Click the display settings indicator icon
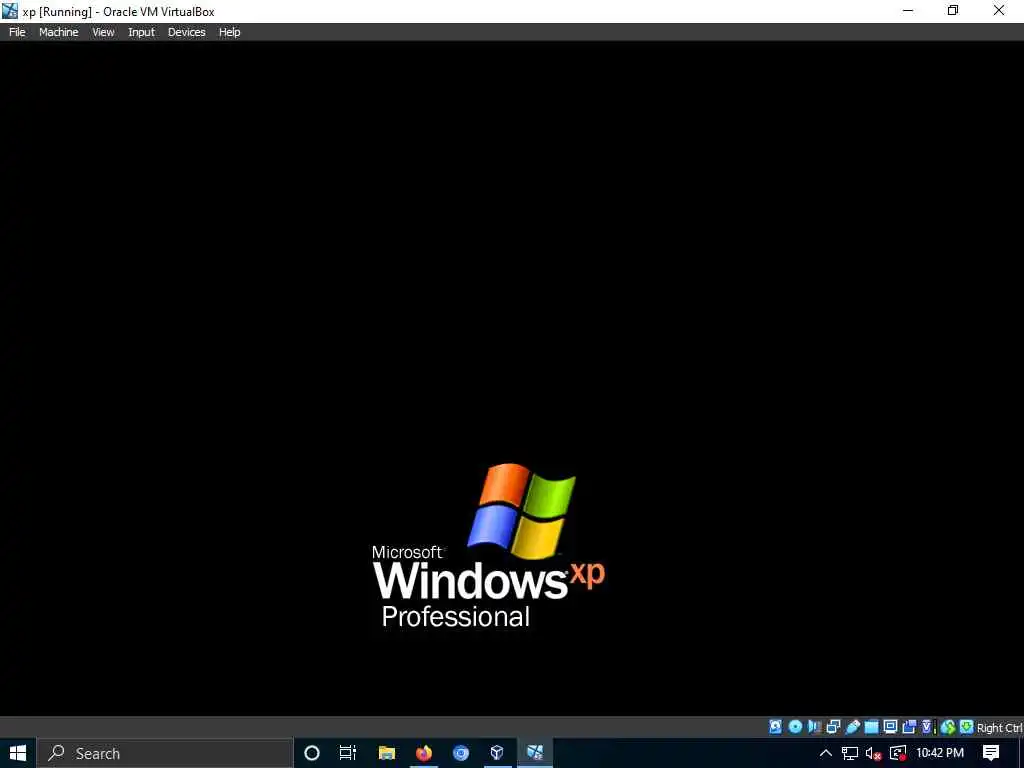The image size is (1024, 768). coord(890,727)
